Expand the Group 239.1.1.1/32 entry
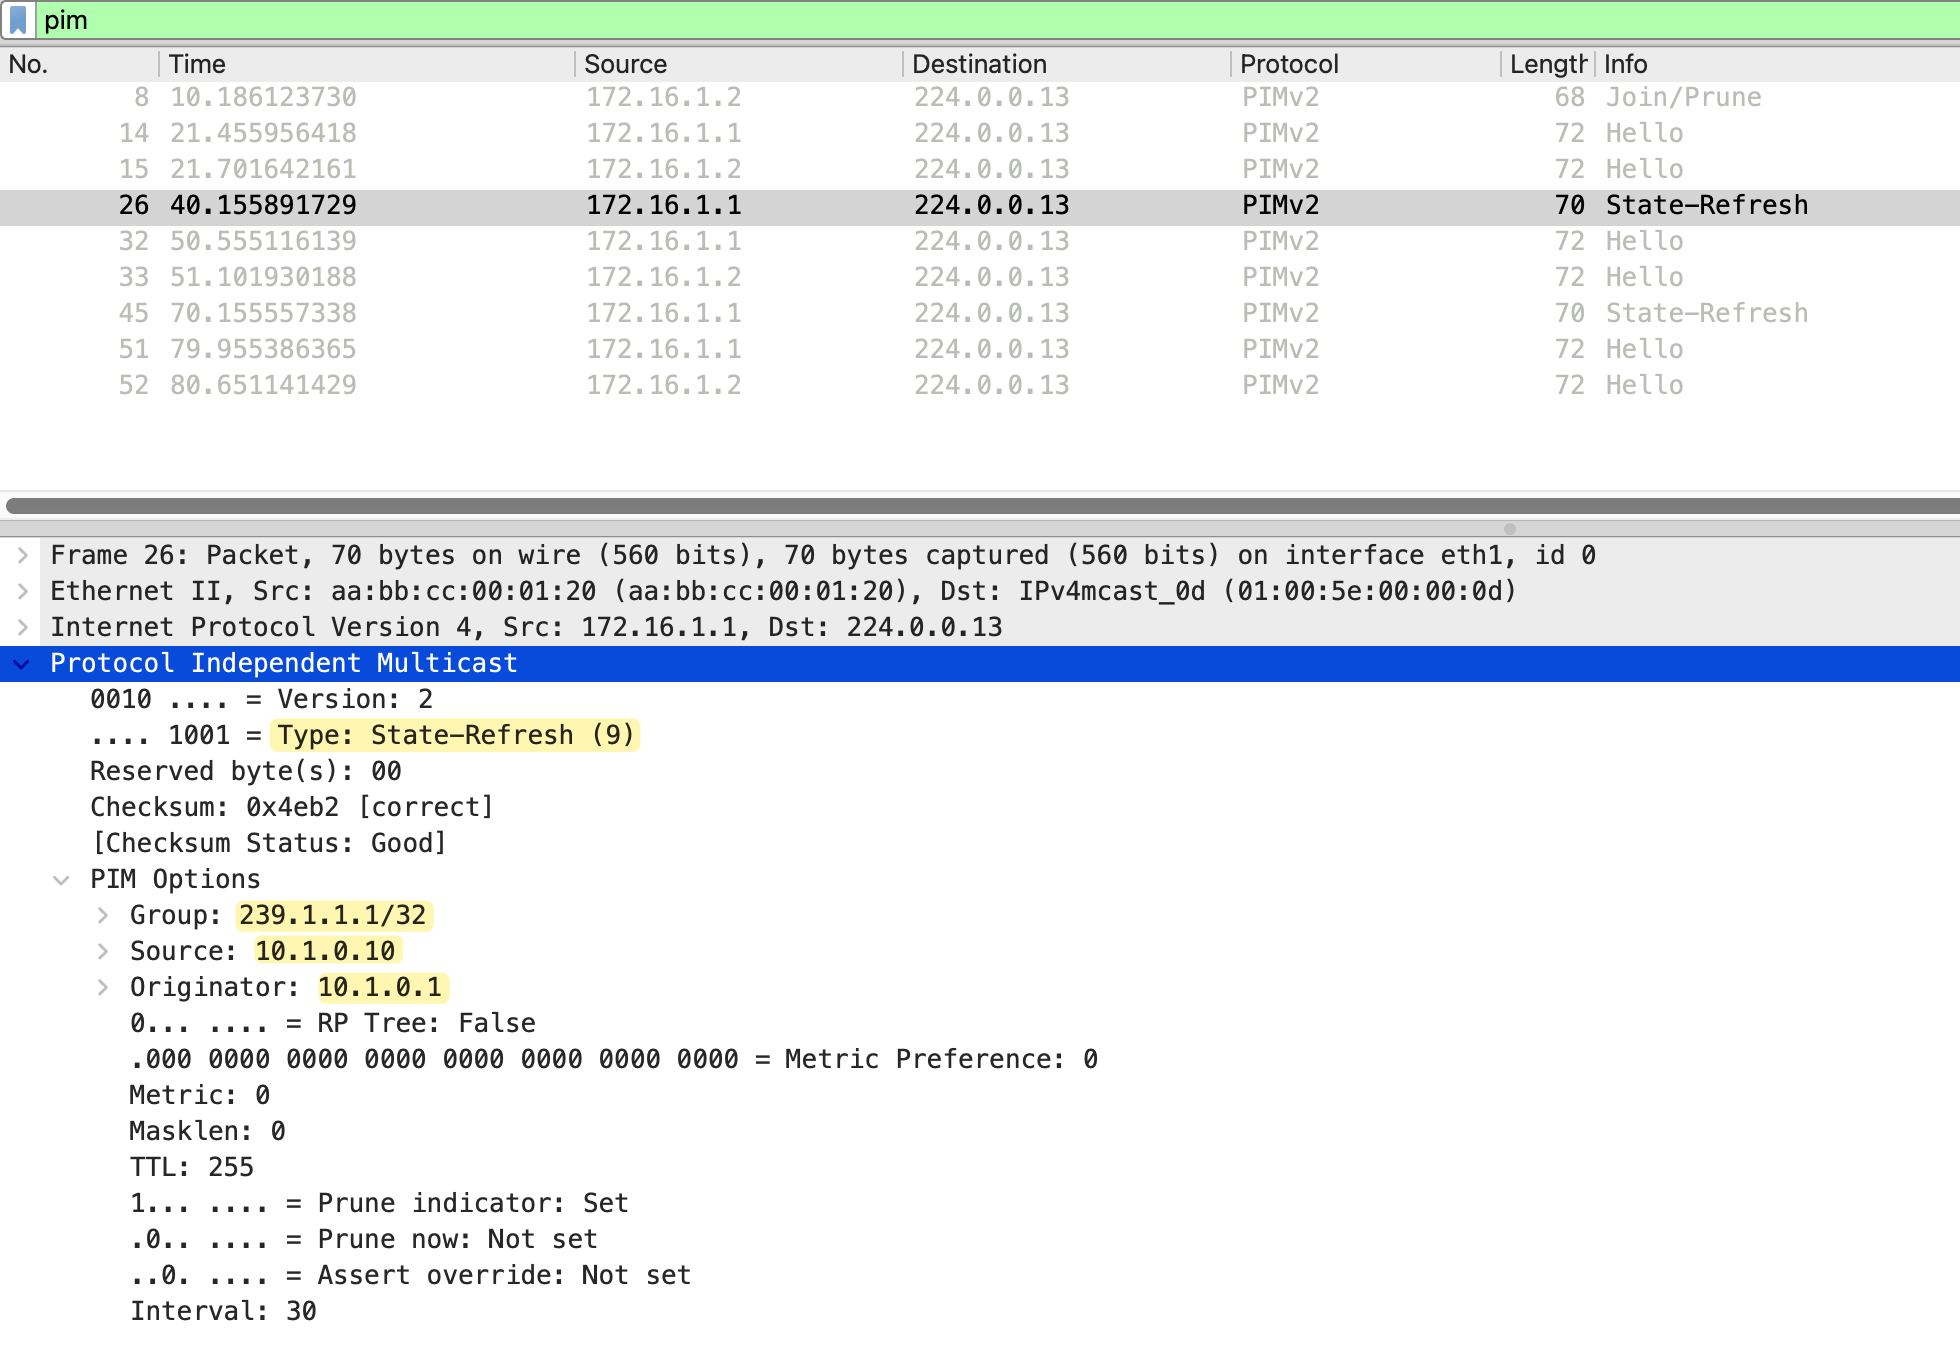The height and width of the screenshot is (1356, 1960). point(102,915)
